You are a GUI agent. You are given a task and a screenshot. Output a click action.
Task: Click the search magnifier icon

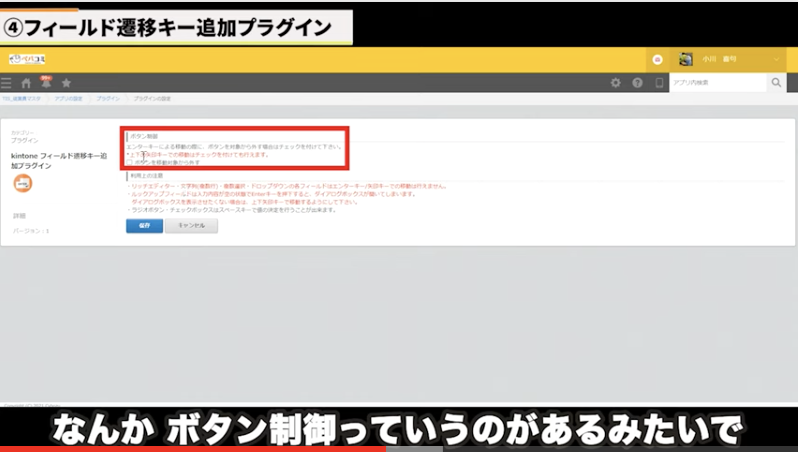coord(776,83)
